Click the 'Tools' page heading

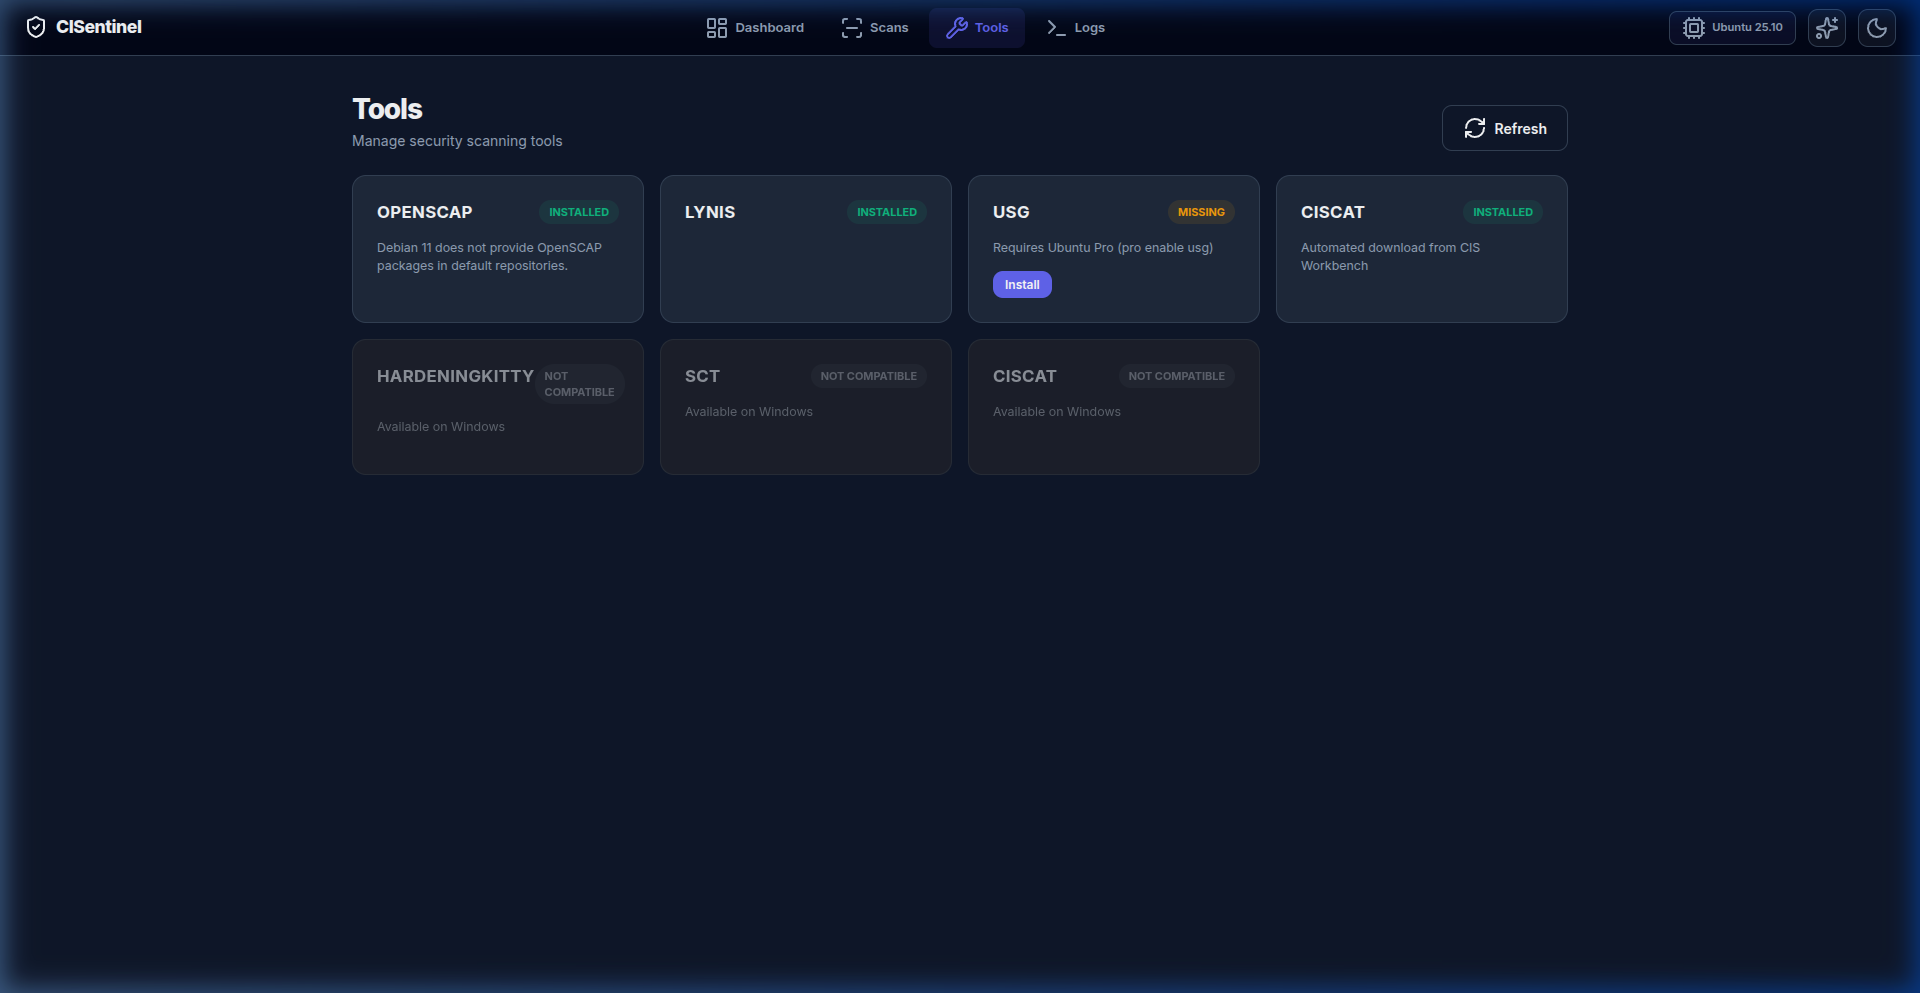click(x=387, y=109)
